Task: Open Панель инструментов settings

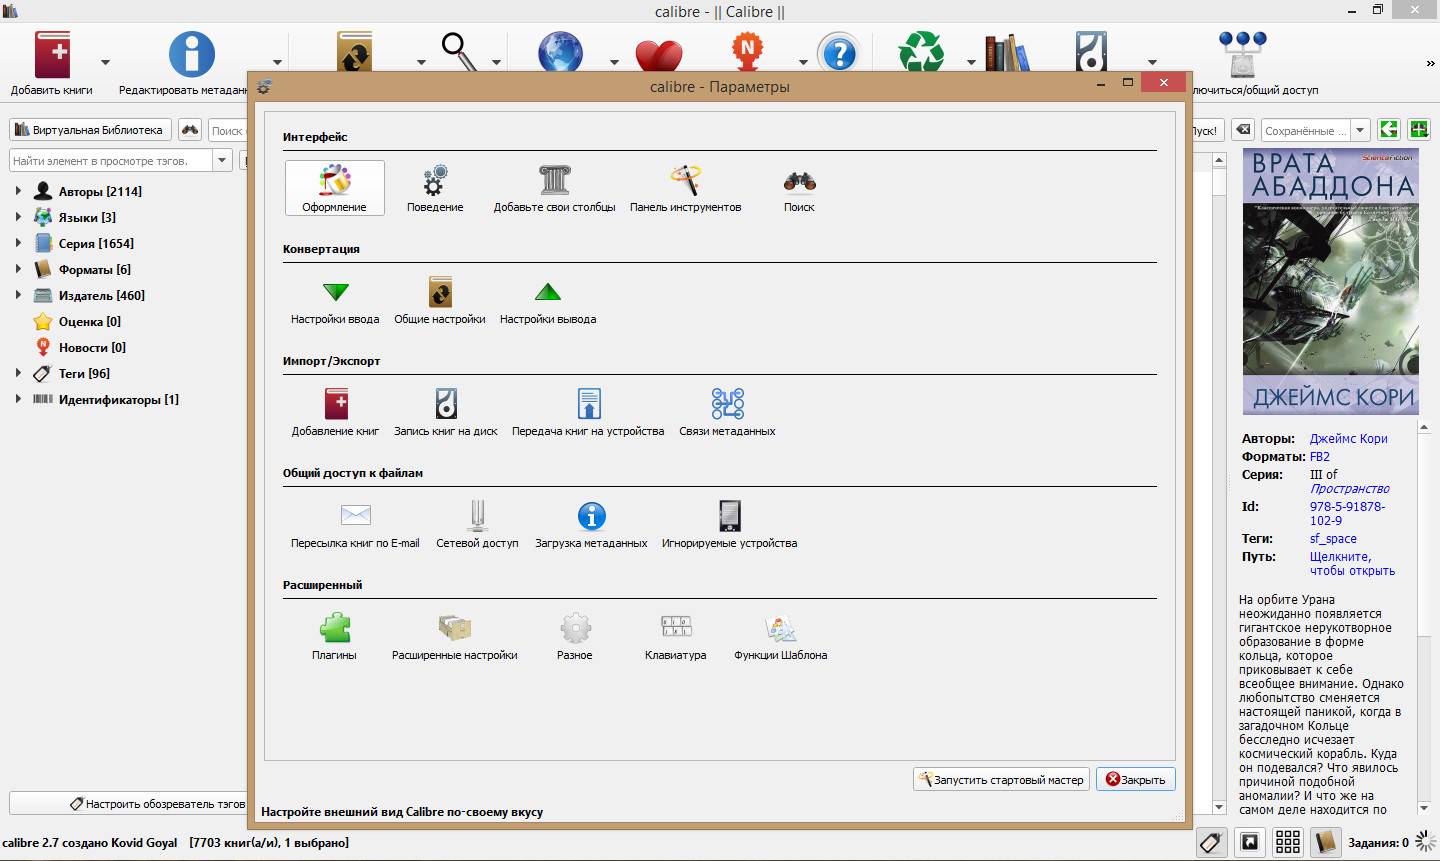Action: (685, 188)
